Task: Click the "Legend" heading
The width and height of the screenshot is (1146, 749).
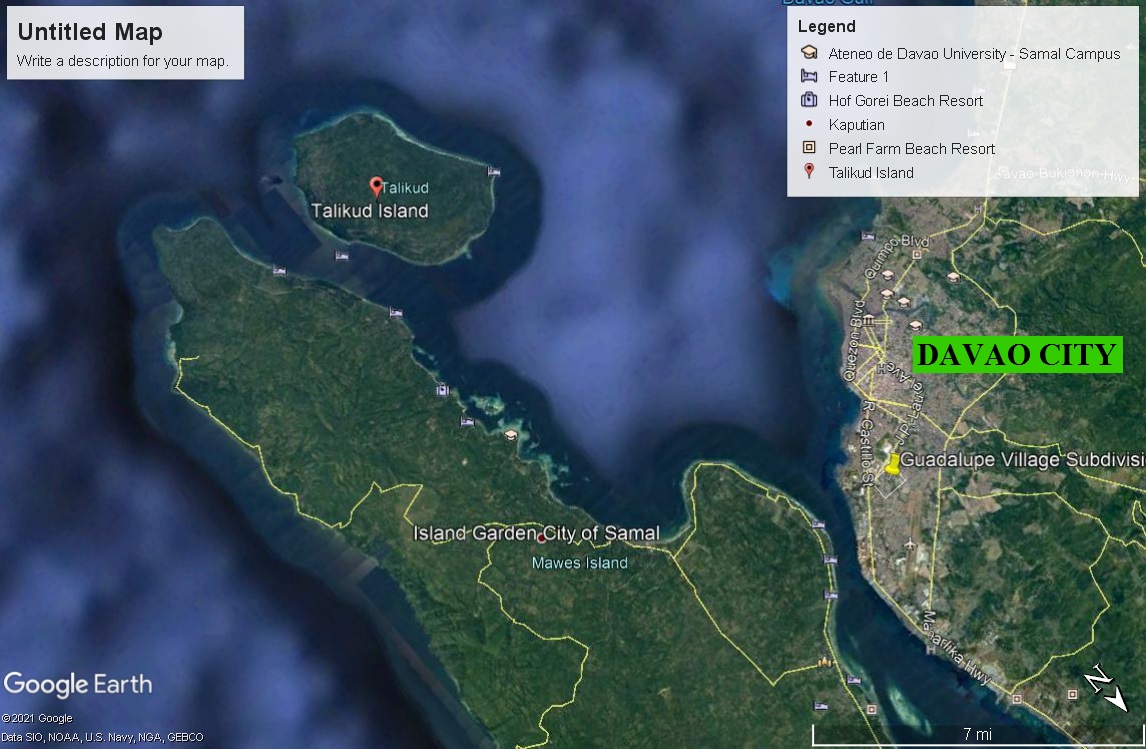Action: coord(827,27)
